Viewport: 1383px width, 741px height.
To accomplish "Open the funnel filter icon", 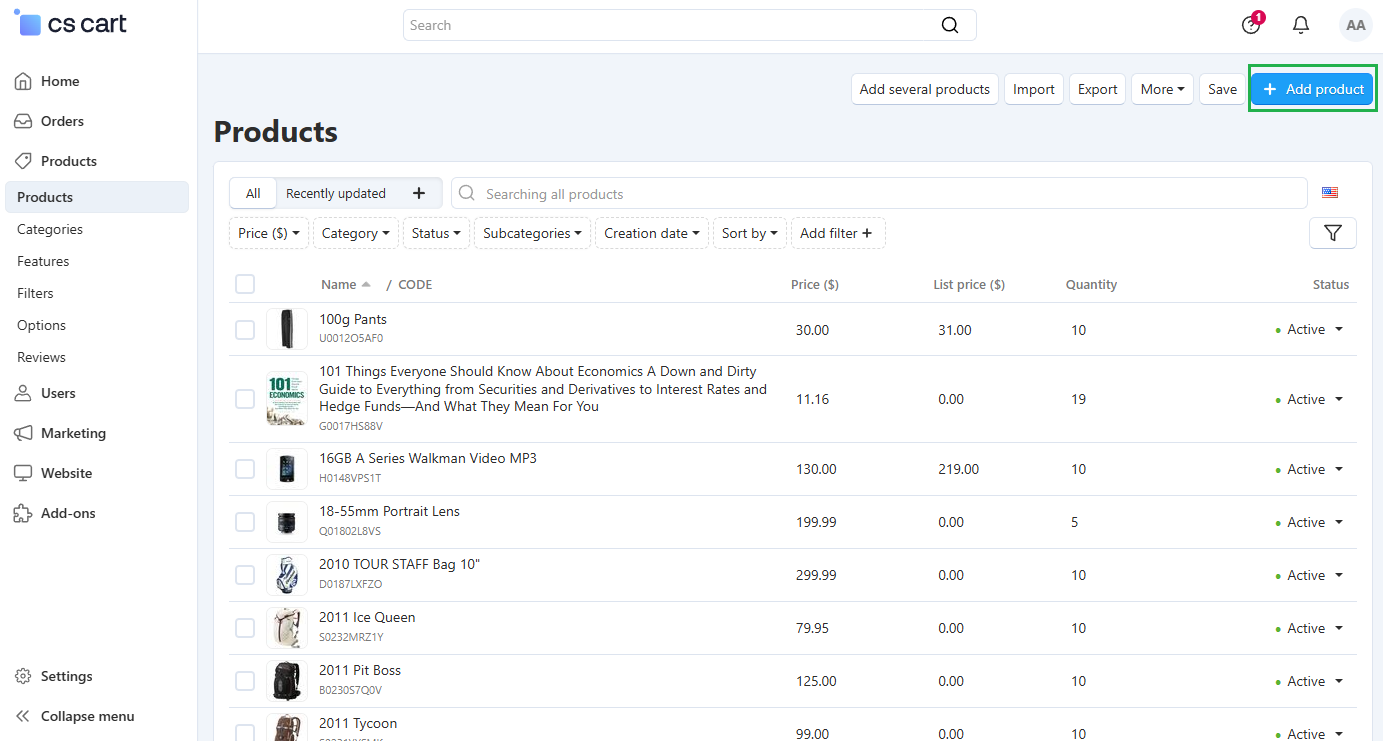I will coord(1333,233).
